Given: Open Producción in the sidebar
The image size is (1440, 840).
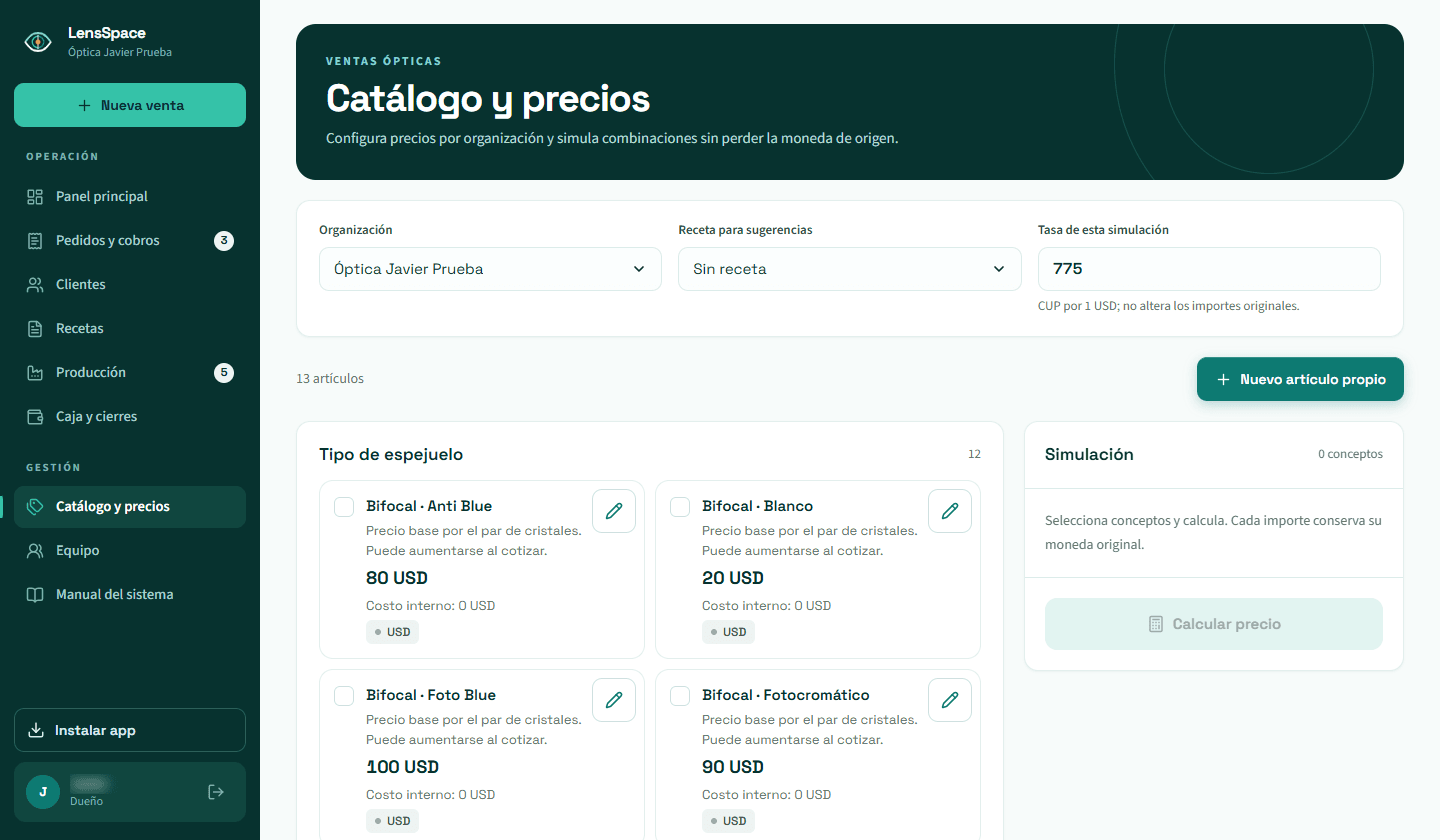Looking at the screenshot, I should click(x=130, y=373).
